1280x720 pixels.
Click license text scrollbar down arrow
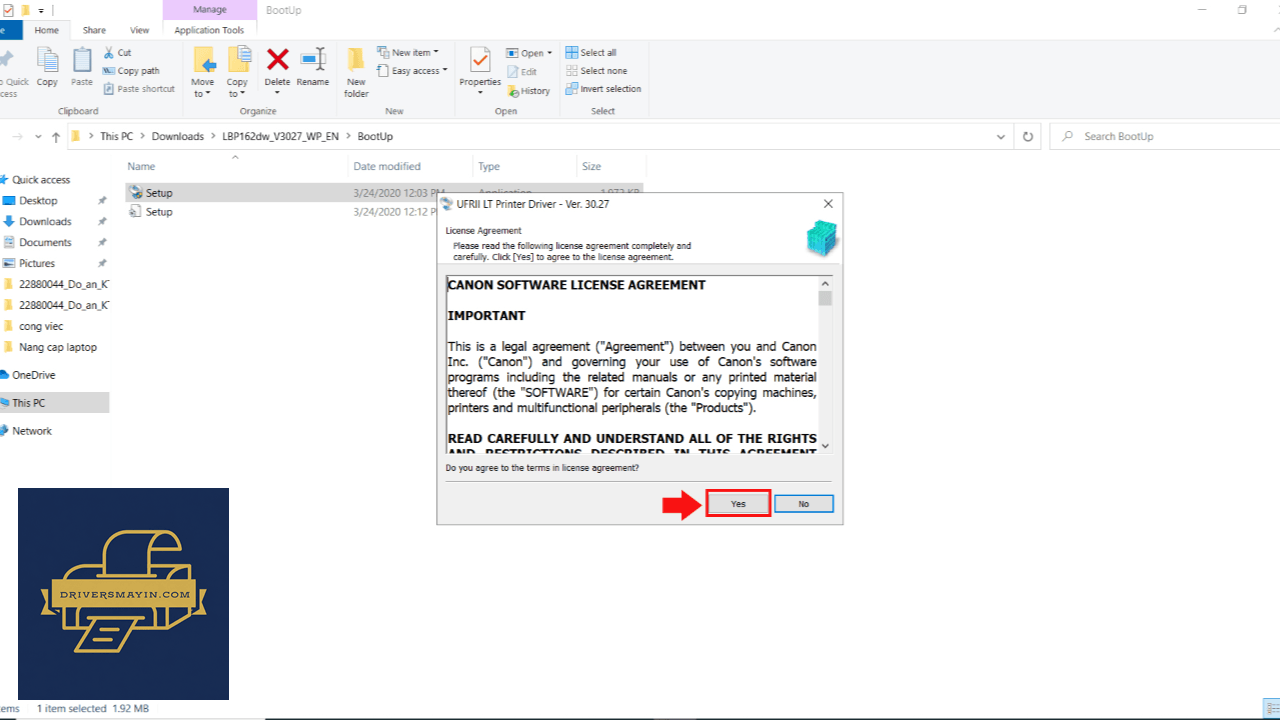pyautogui.click(x=825, y=446)
